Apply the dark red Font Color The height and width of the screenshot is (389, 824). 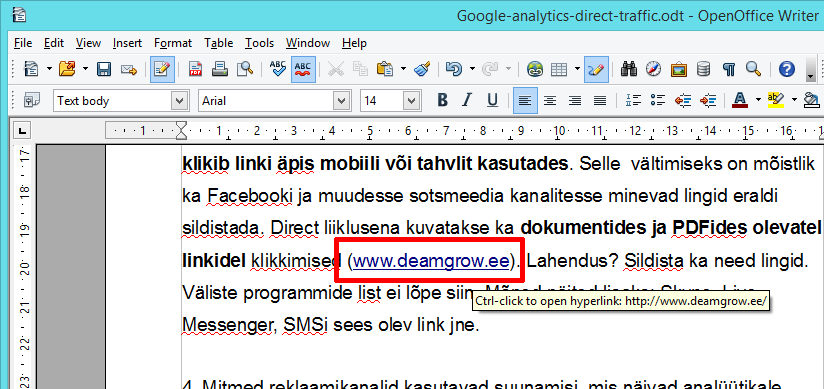(x=740, y=100)
